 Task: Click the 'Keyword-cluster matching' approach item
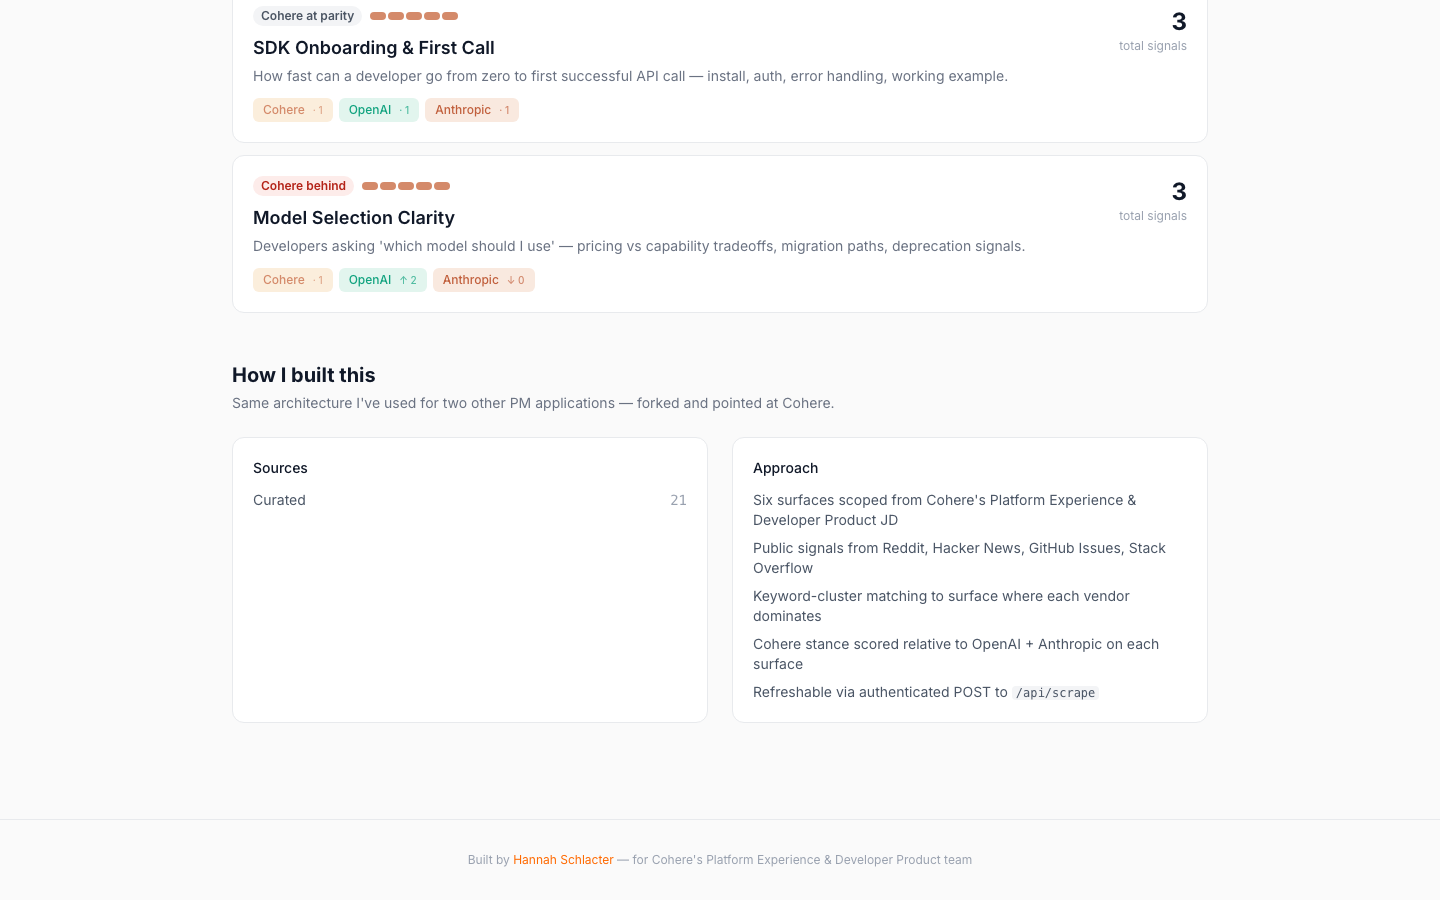941,606
